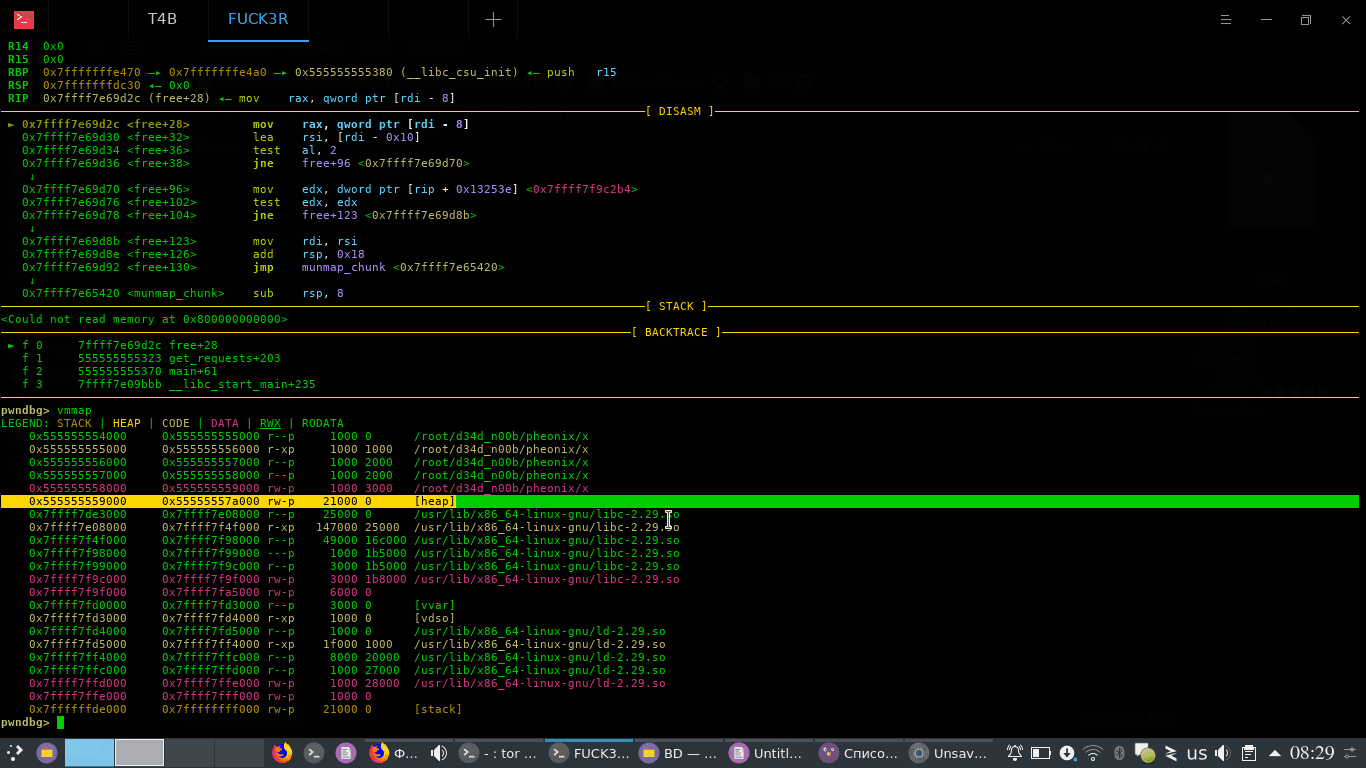
Task: Click the Bluetooth tray icon
Action: 1119,753
